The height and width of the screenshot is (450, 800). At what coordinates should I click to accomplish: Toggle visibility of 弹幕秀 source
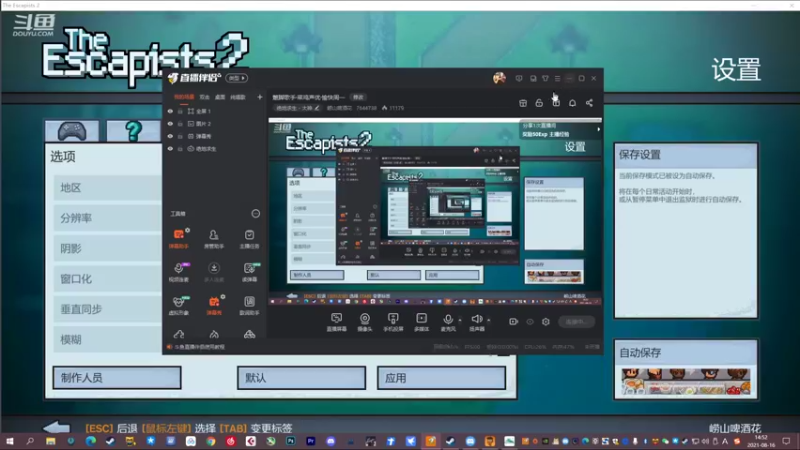170,136
